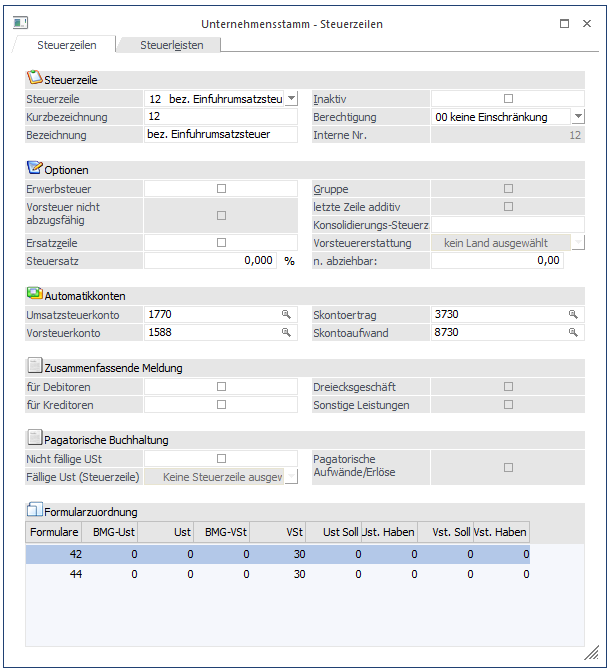The height and width of the screenshot is (670, 611).
Task: Click the Bezeichnung text field
Action: tap(220, 135)
